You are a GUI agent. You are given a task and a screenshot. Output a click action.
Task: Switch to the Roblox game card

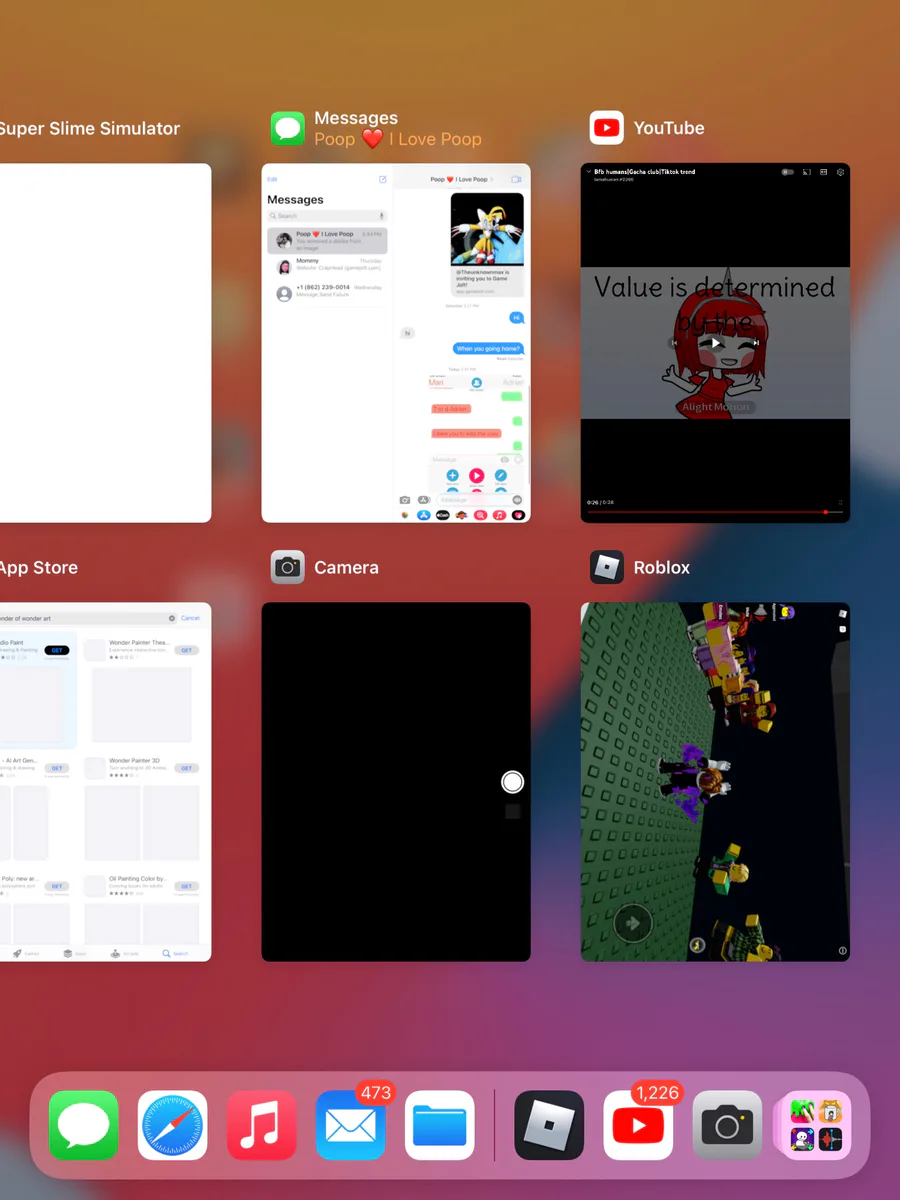[715, 782]
